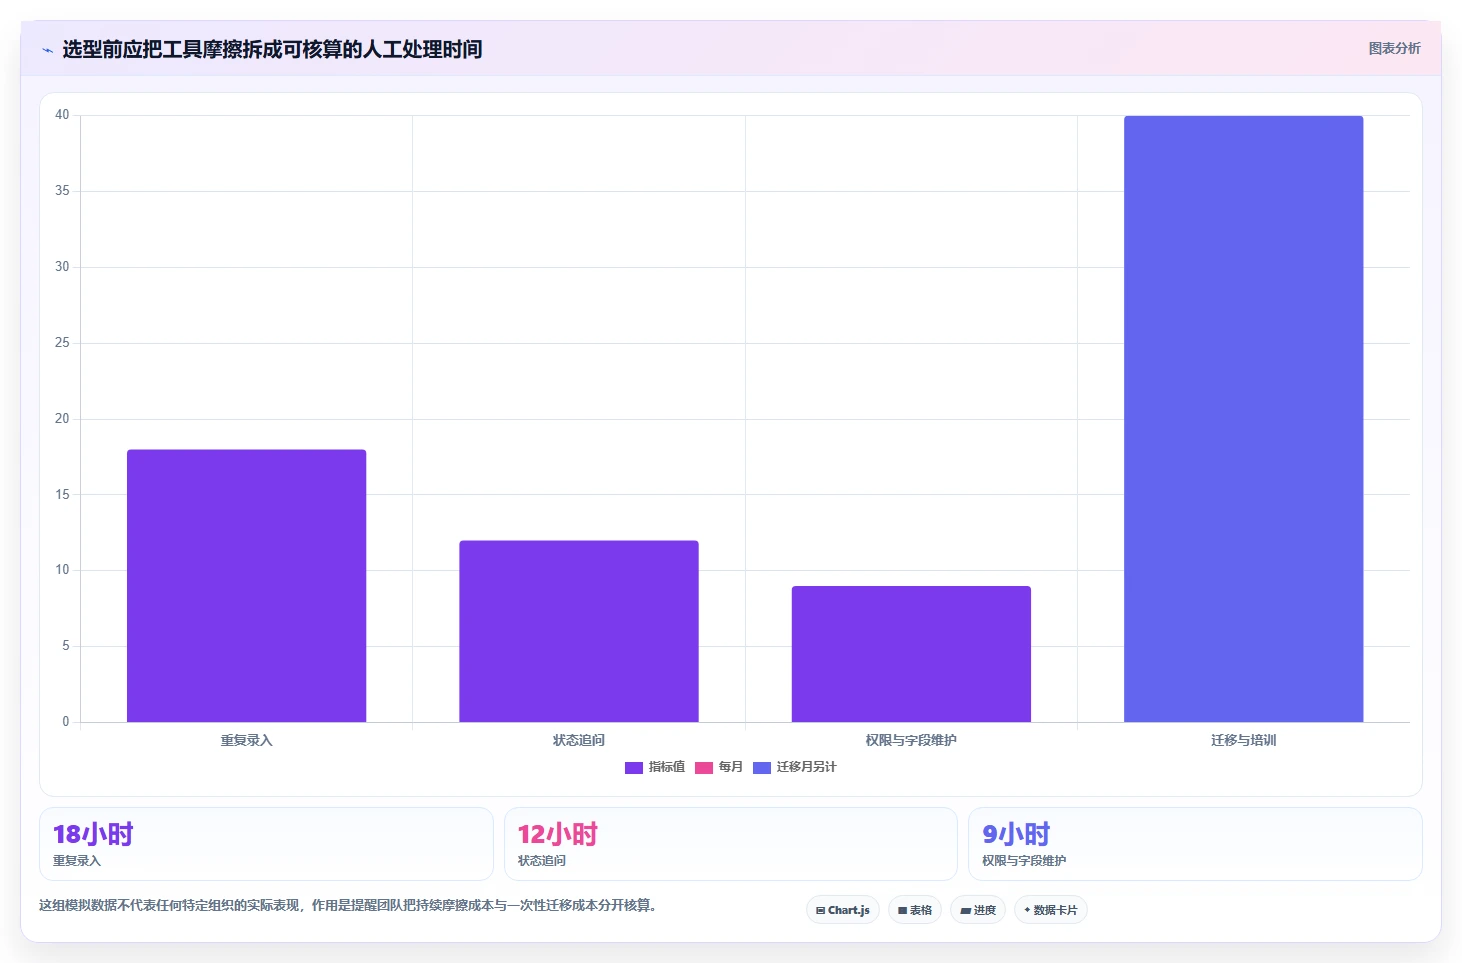Image resolution: width=1462 pixels, height=963 pixels.
Task: Select the 数据卡片 chip
Action: pos(1051,910)
